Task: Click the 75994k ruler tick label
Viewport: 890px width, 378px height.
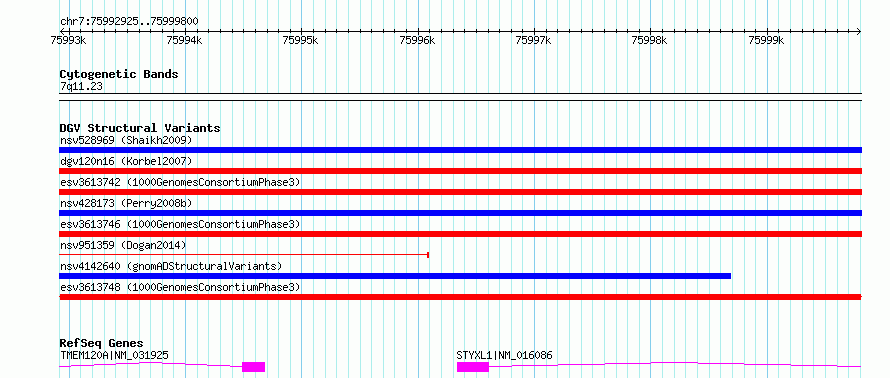Action: [x=185, y=40]
